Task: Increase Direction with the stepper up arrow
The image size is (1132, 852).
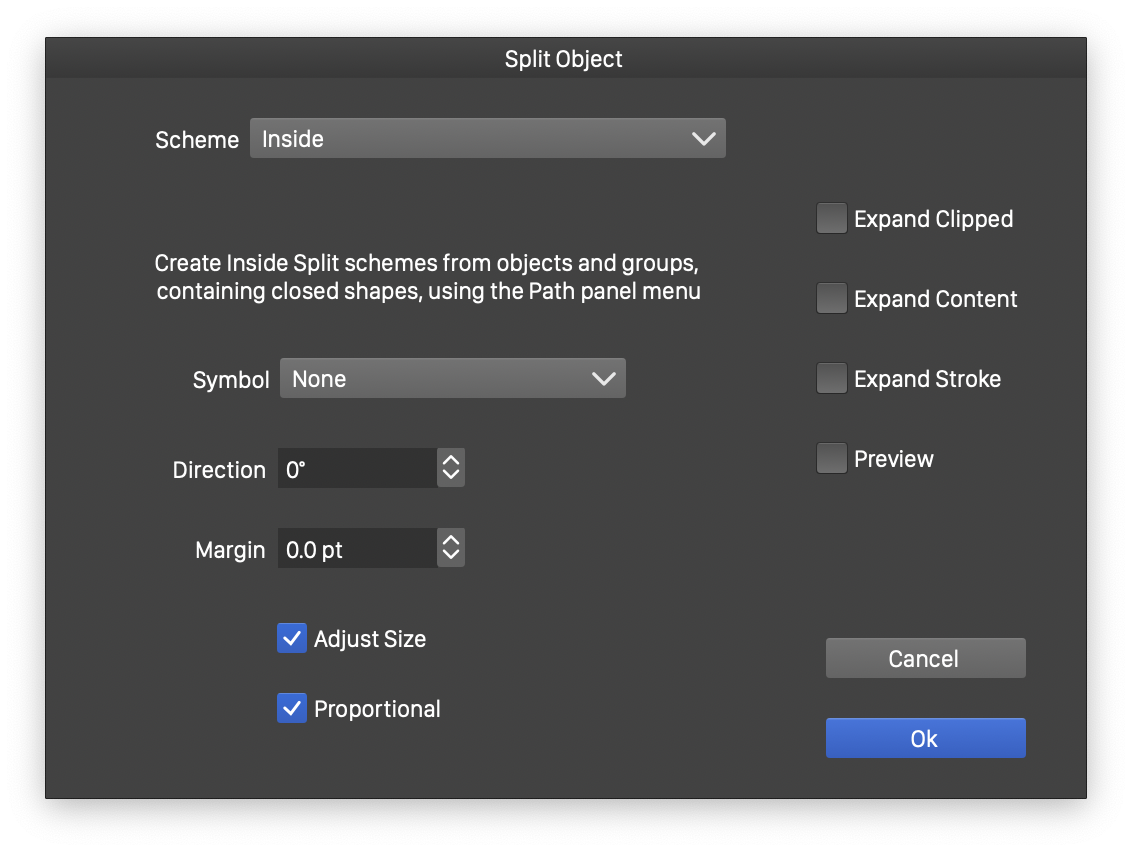Action: click(451, 460)
